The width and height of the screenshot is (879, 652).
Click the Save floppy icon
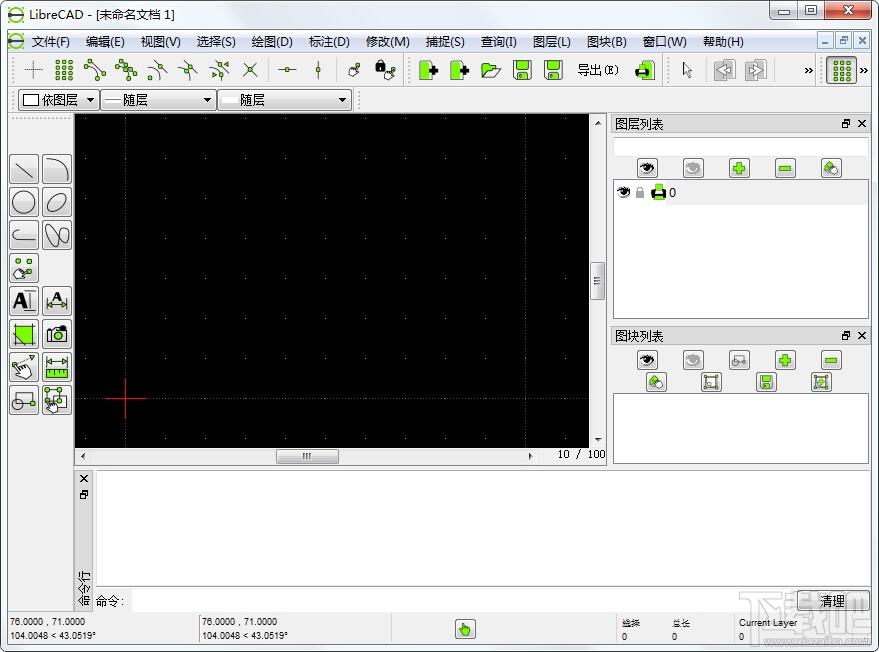pyautogui.click(x=522, y=70)
